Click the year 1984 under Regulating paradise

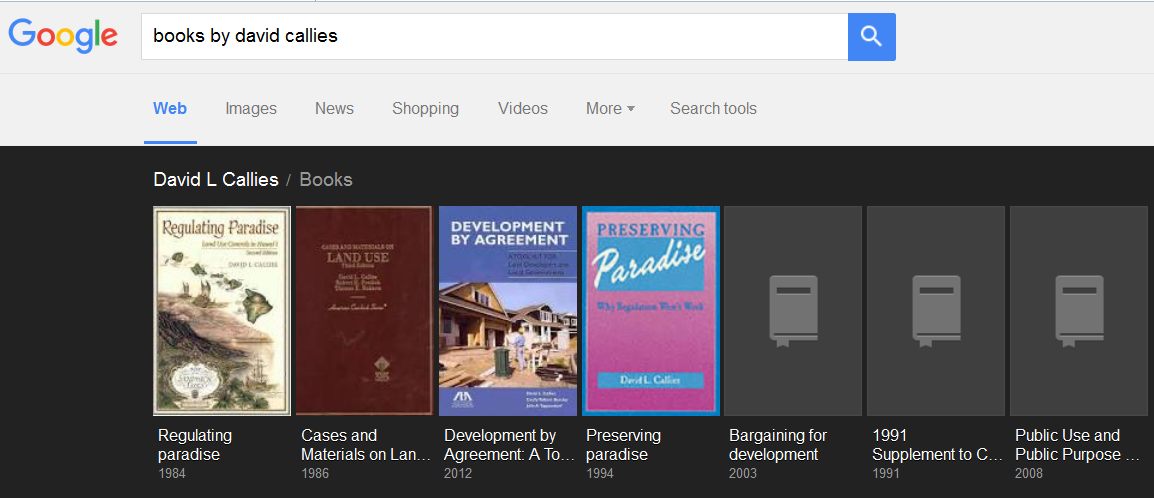pos(172,474)
